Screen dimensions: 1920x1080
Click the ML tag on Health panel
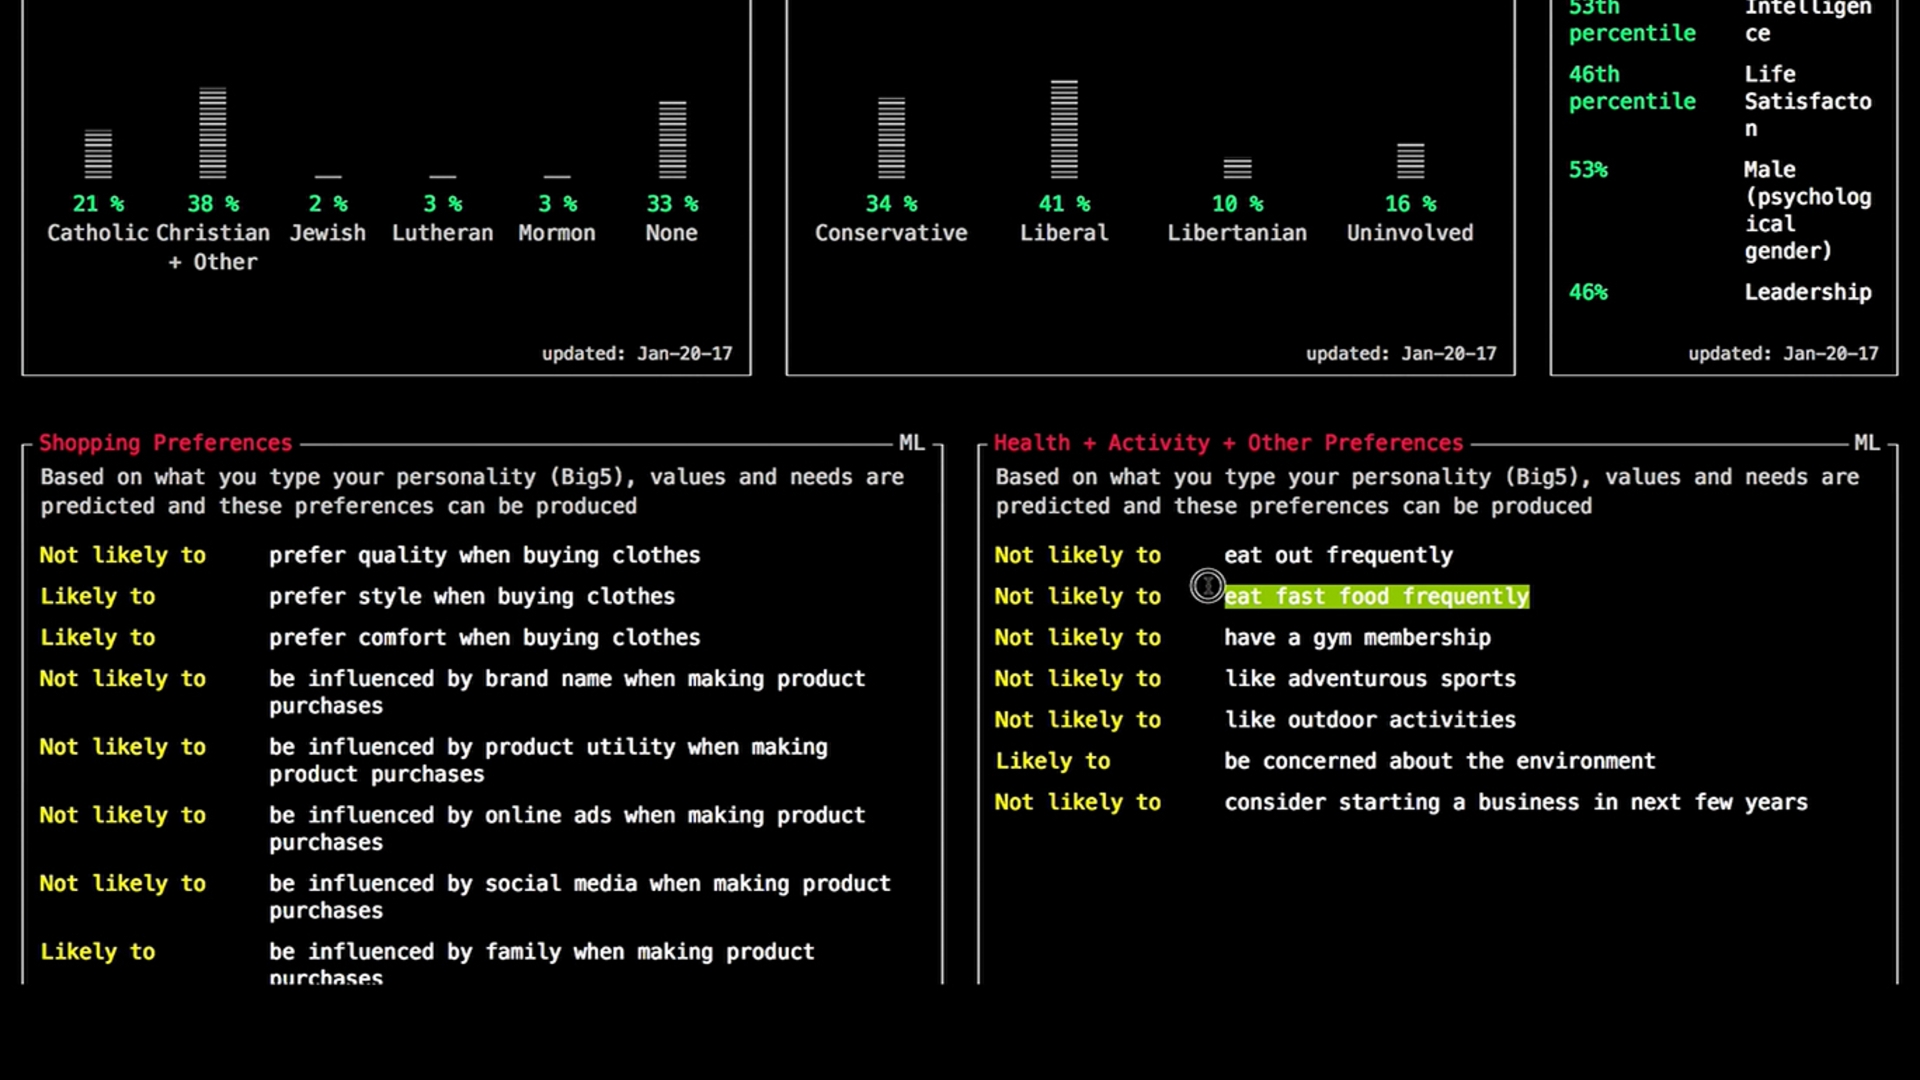tap(1866, 443)
